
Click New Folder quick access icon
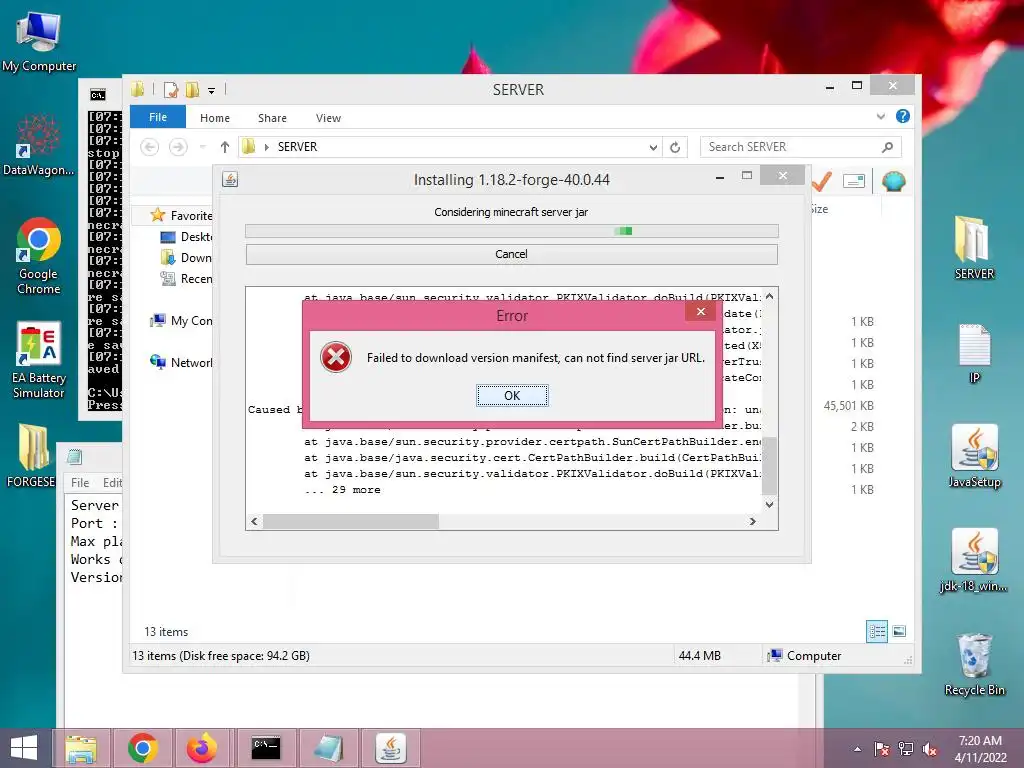click(193, 89)
